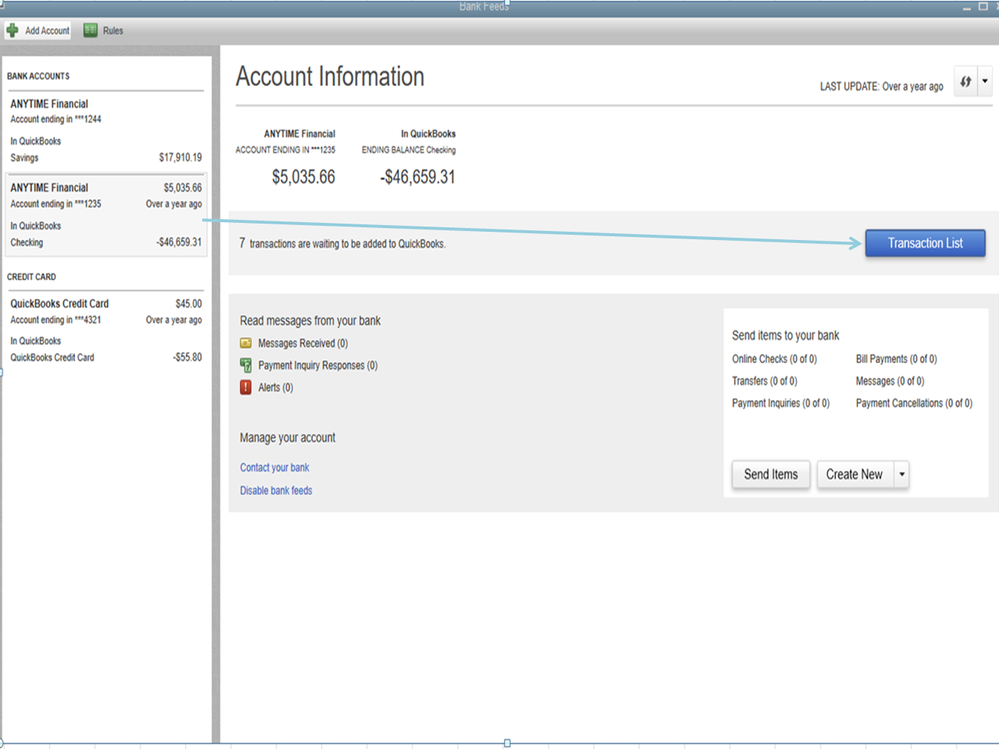Select ANYTIME Financial account ending in 1235
This screenshot has height=749, width=999.
[x=106, y=215]
